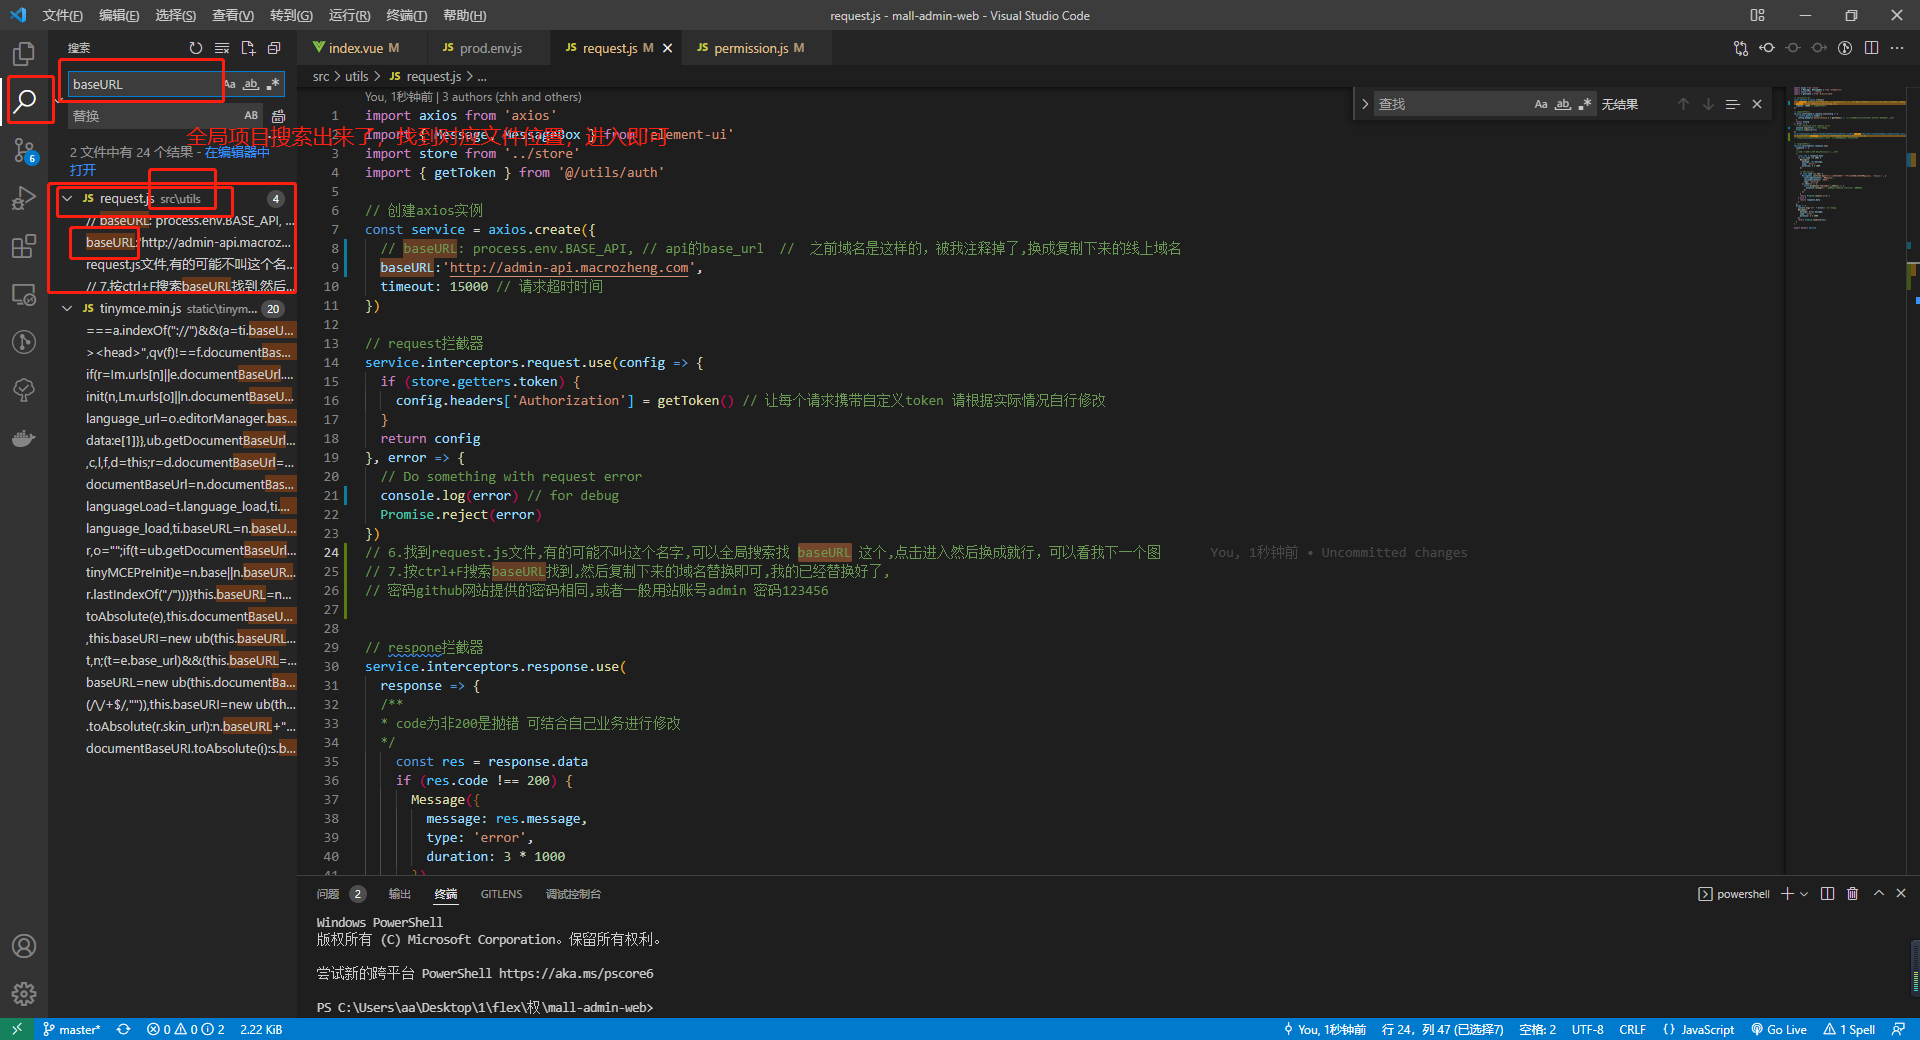Toggle Match Whole Word in find widget
1920x1040 pixels.
click(1562, 104)
